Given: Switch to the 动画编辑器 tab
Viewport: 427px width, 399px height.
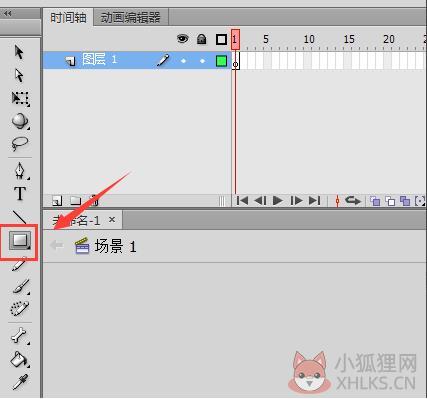Looking at the screenshot, I should click(x=130, y=17).
